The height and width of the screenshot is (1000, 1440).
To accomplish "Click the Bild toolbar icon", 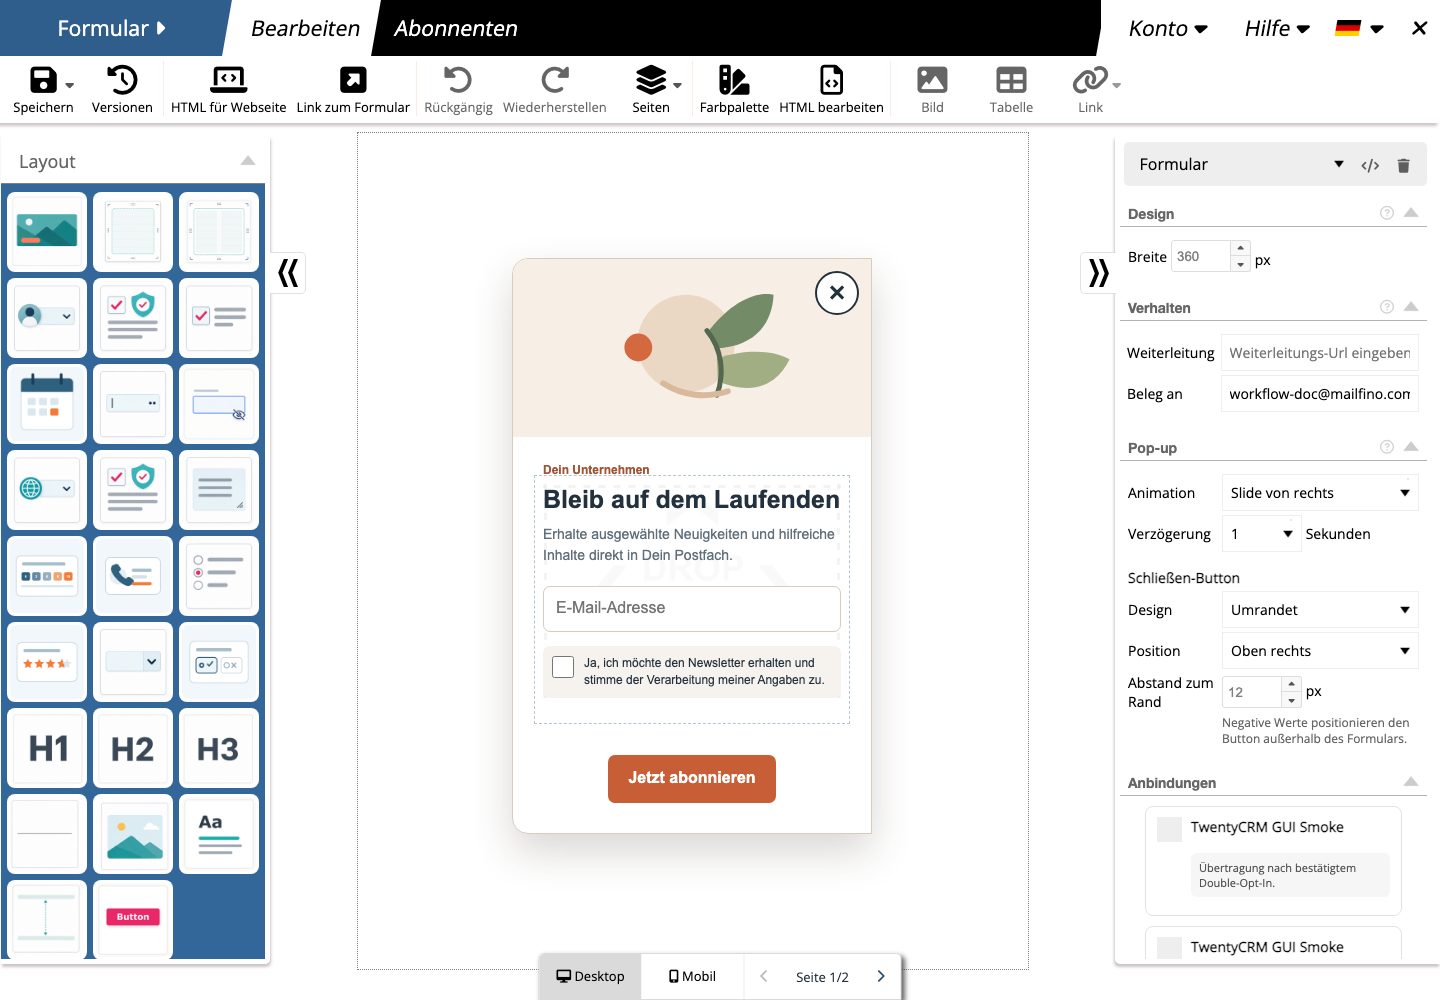I will pos(932,80).
